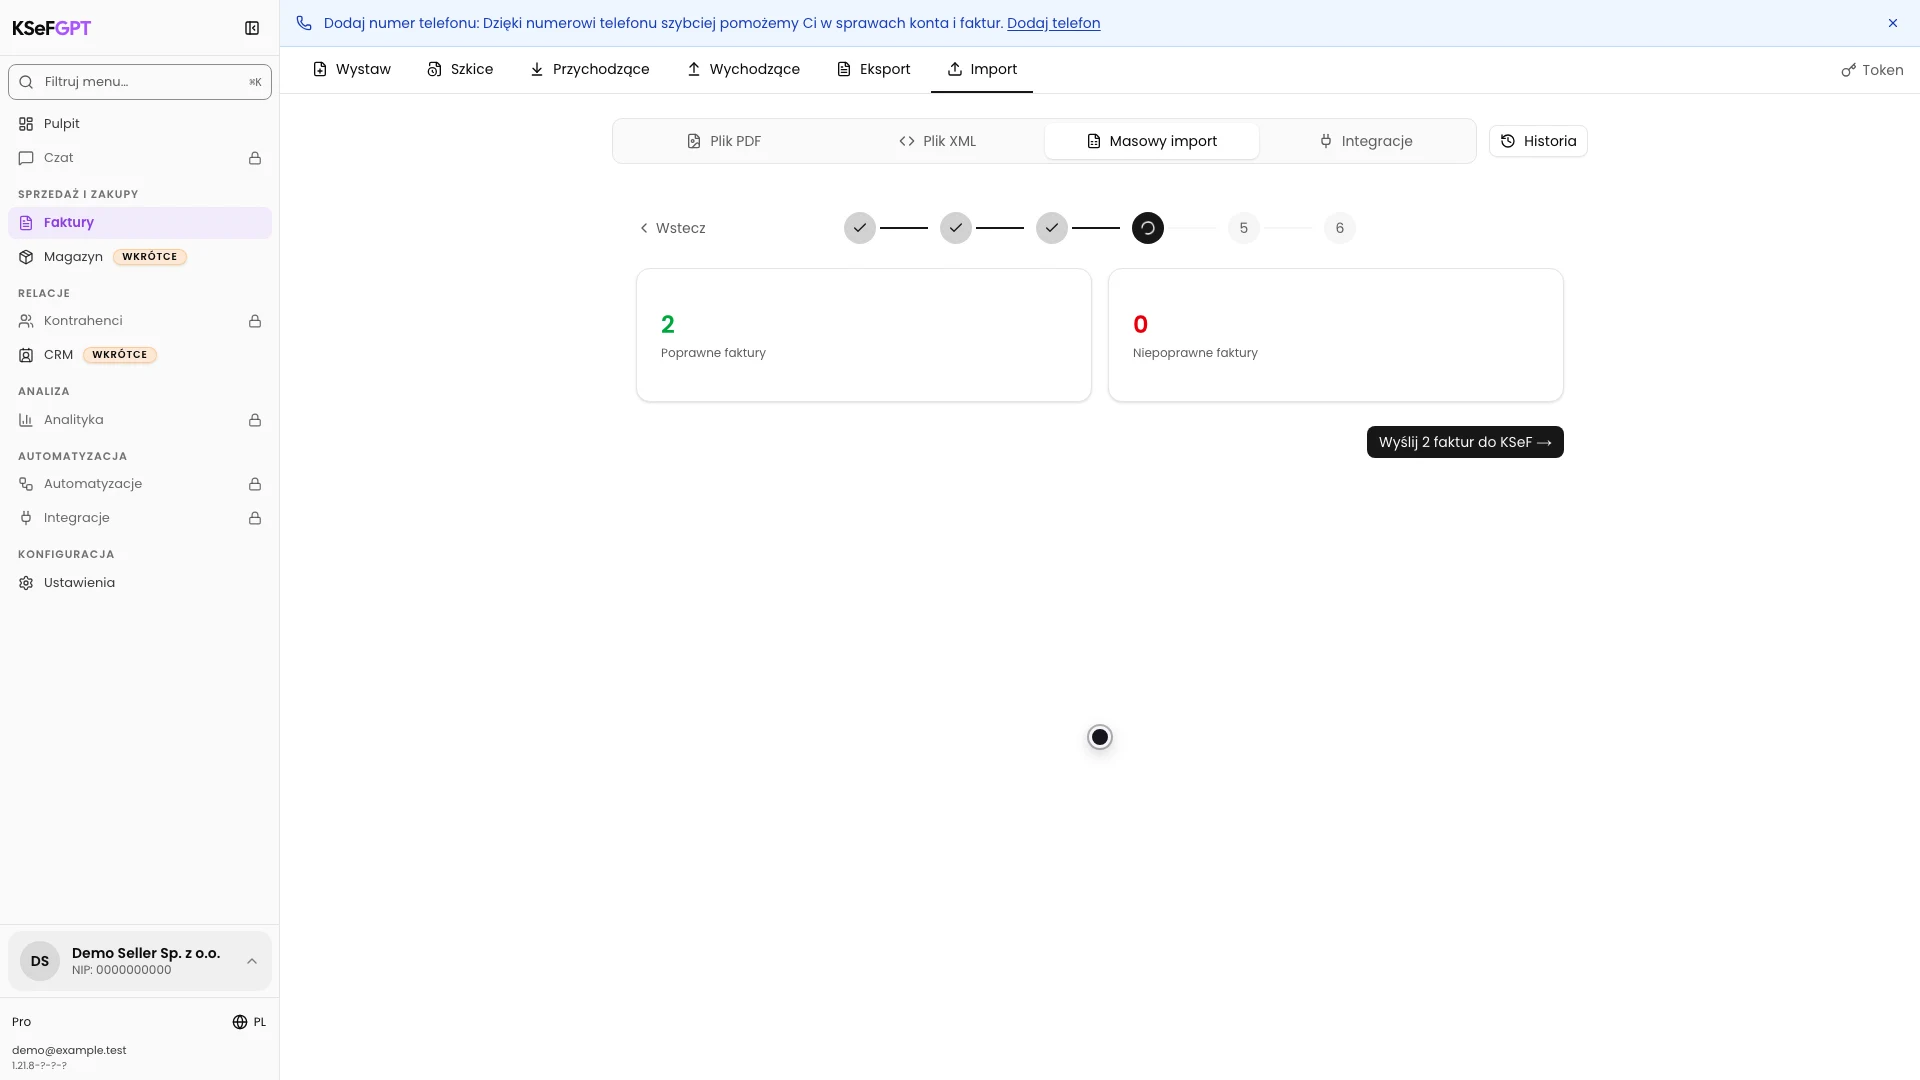Switch to Integracje import option
This screenshot has width=1920, height=1080.
1366,141
